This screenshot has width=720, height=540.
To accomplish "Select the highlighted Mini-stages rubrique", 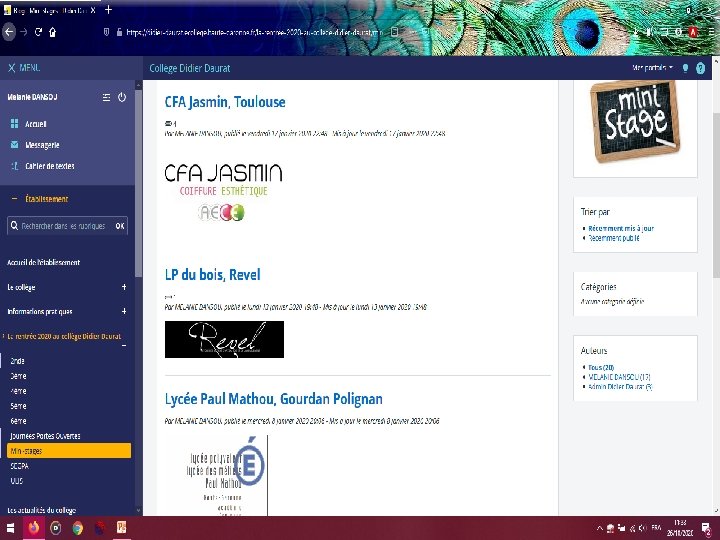I will 69,451.
